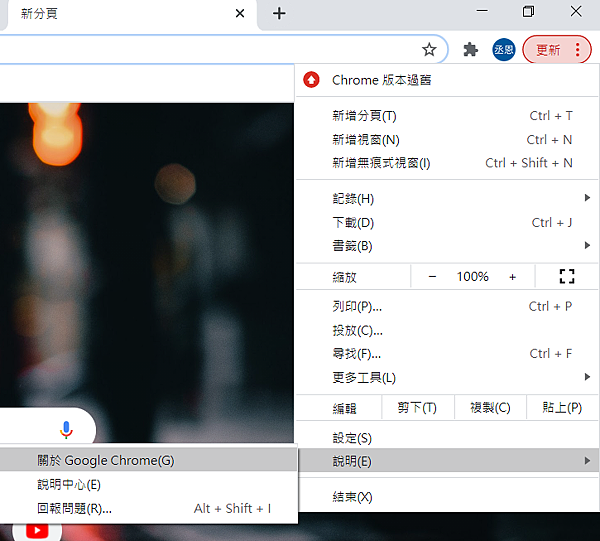This screenshot has width=600, height=541.
Task: Click the fullscreen icon in zoom row
Action: click(567, 276)
